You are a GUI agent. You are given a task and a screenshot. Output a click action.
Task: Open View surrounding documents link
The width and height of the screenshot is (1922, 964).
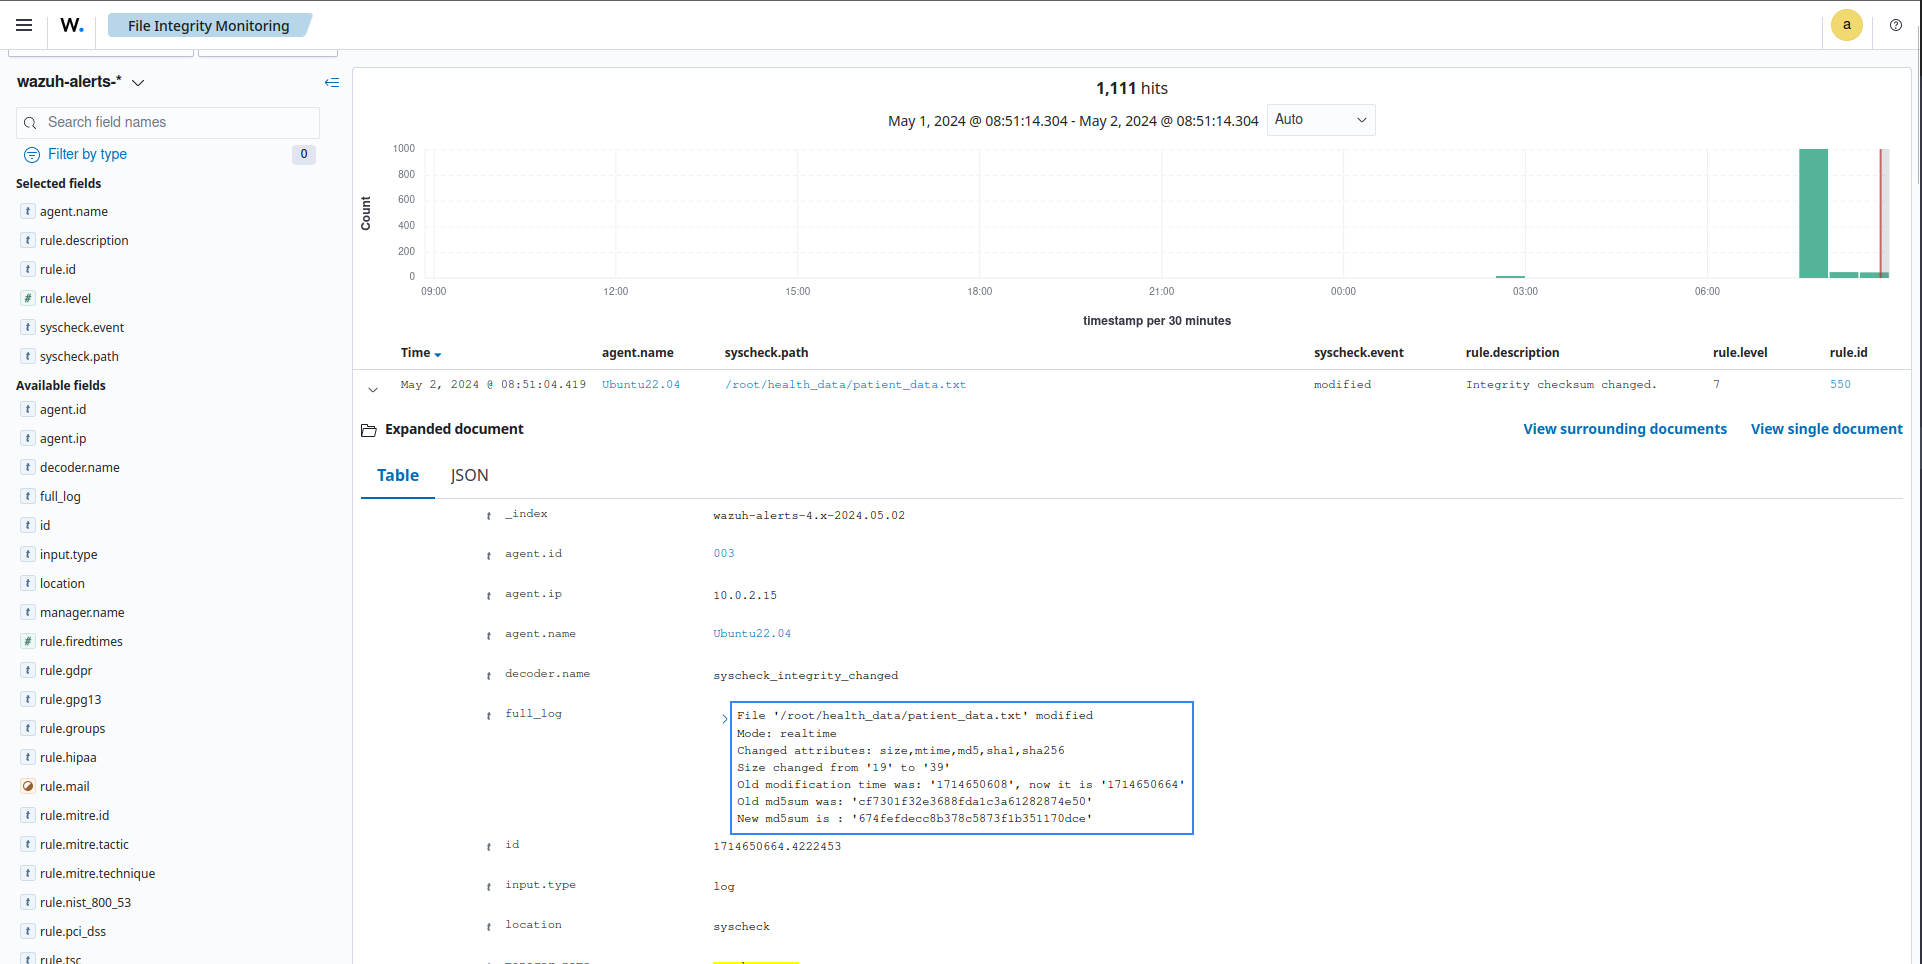[x=1624, y=429]
